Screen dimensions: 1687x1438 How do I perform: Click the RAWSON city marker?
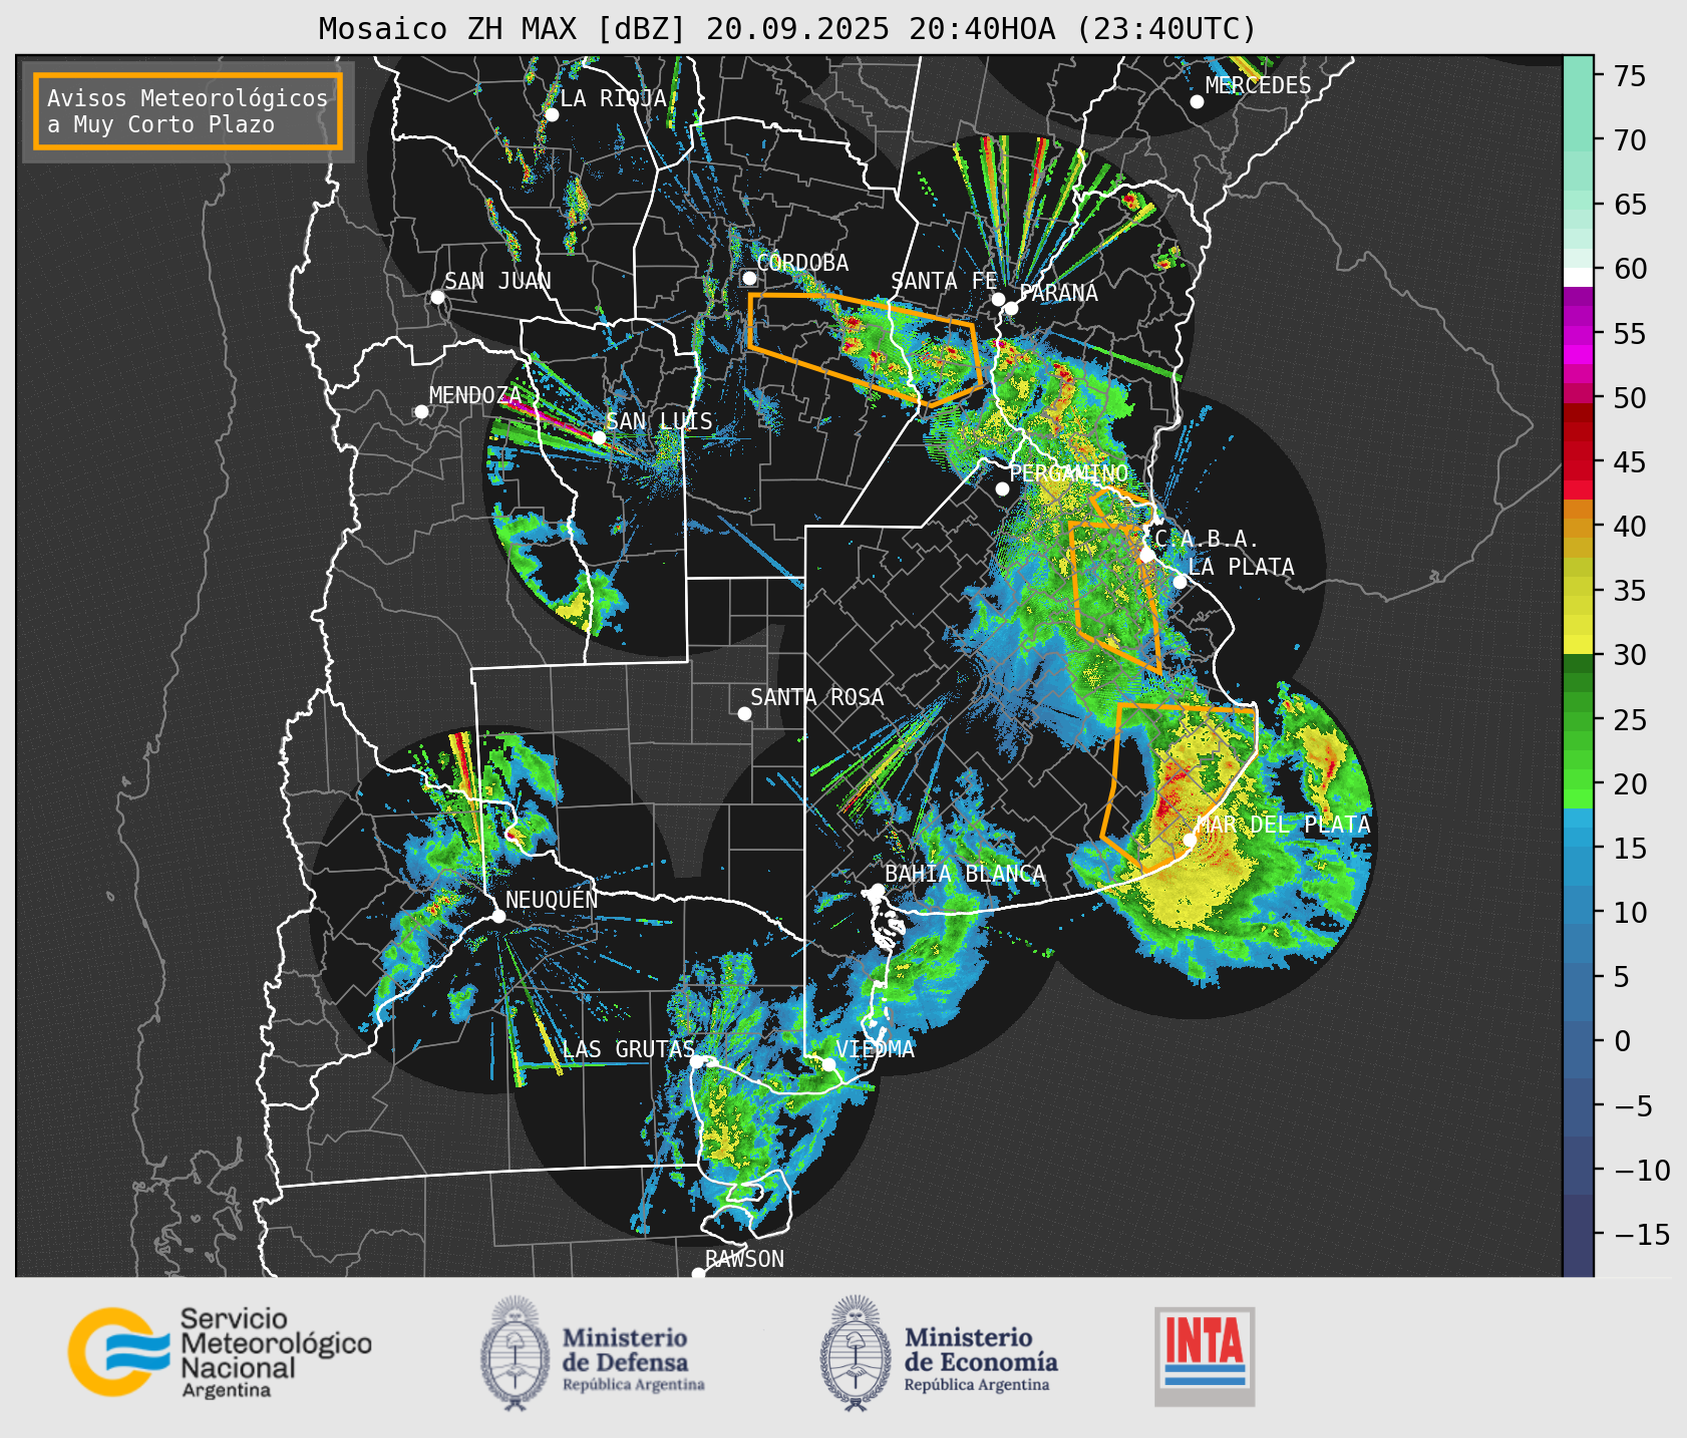(x=698, y=1274)
